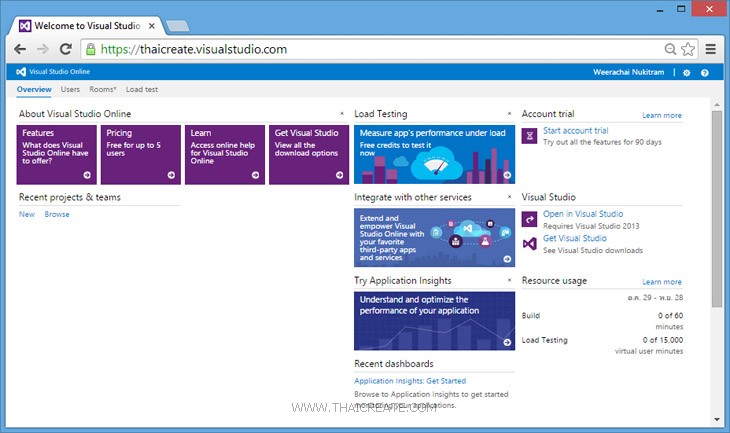Click Learn more beside Resource usage
Image resolution: width=730 pixels, height=433 pixels.
coord(662,282)
